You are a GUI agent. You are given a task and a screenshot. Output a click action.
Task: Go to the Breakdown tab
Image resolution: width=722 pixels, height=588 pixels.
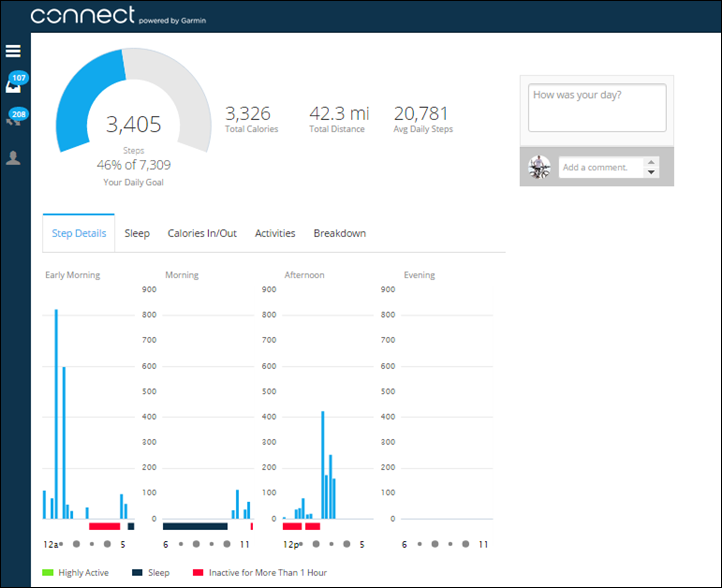[339, 233]
